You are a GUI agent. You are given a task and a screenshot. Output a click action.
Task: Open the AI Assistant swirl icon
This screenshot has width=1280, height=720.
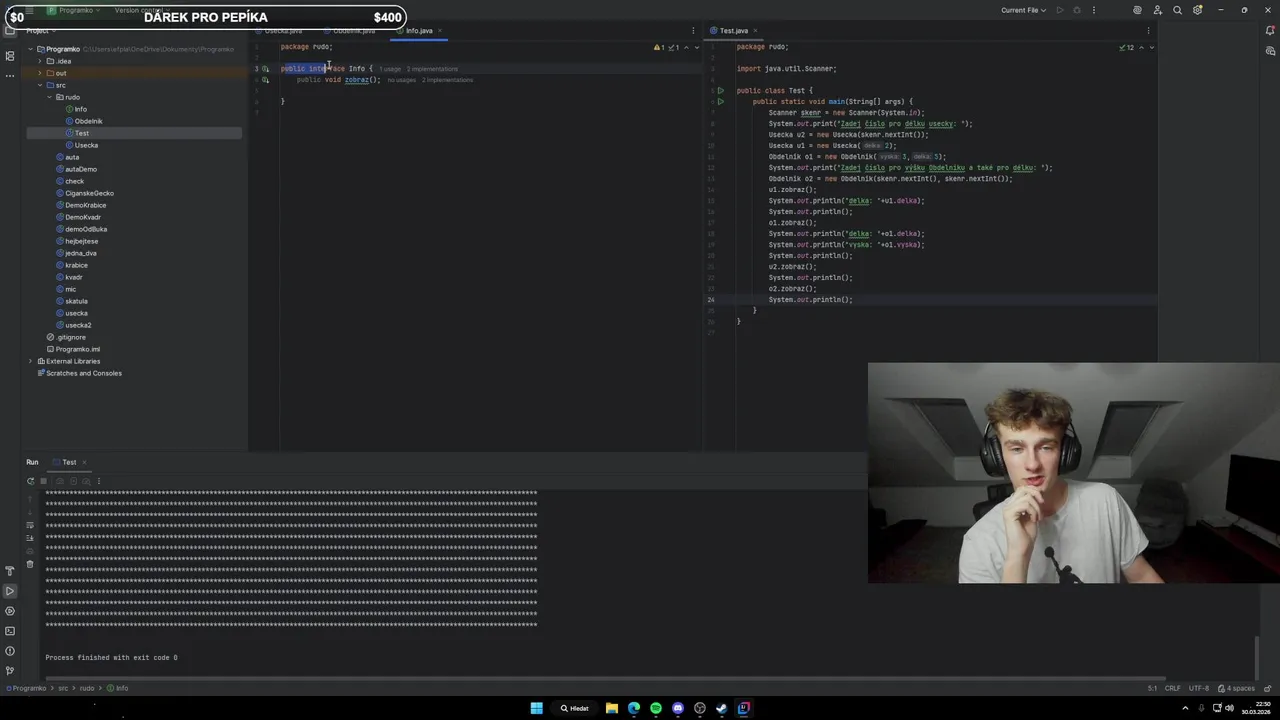pyautogui.click(x=1137, y=10)
